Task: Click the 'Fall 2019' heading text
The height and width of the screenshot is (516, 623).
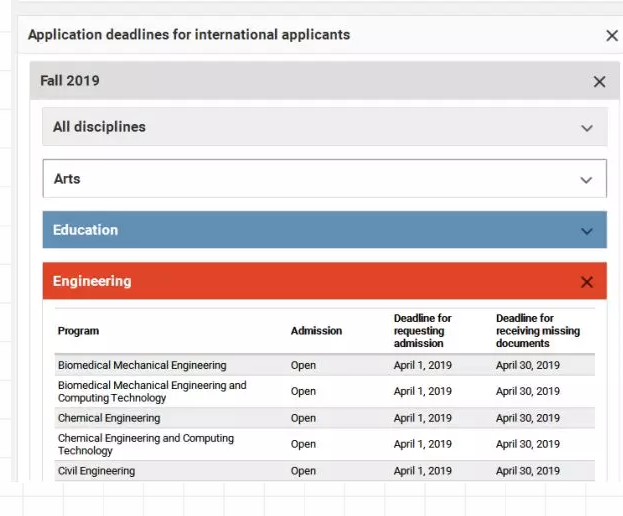Action: pos(70,81)
